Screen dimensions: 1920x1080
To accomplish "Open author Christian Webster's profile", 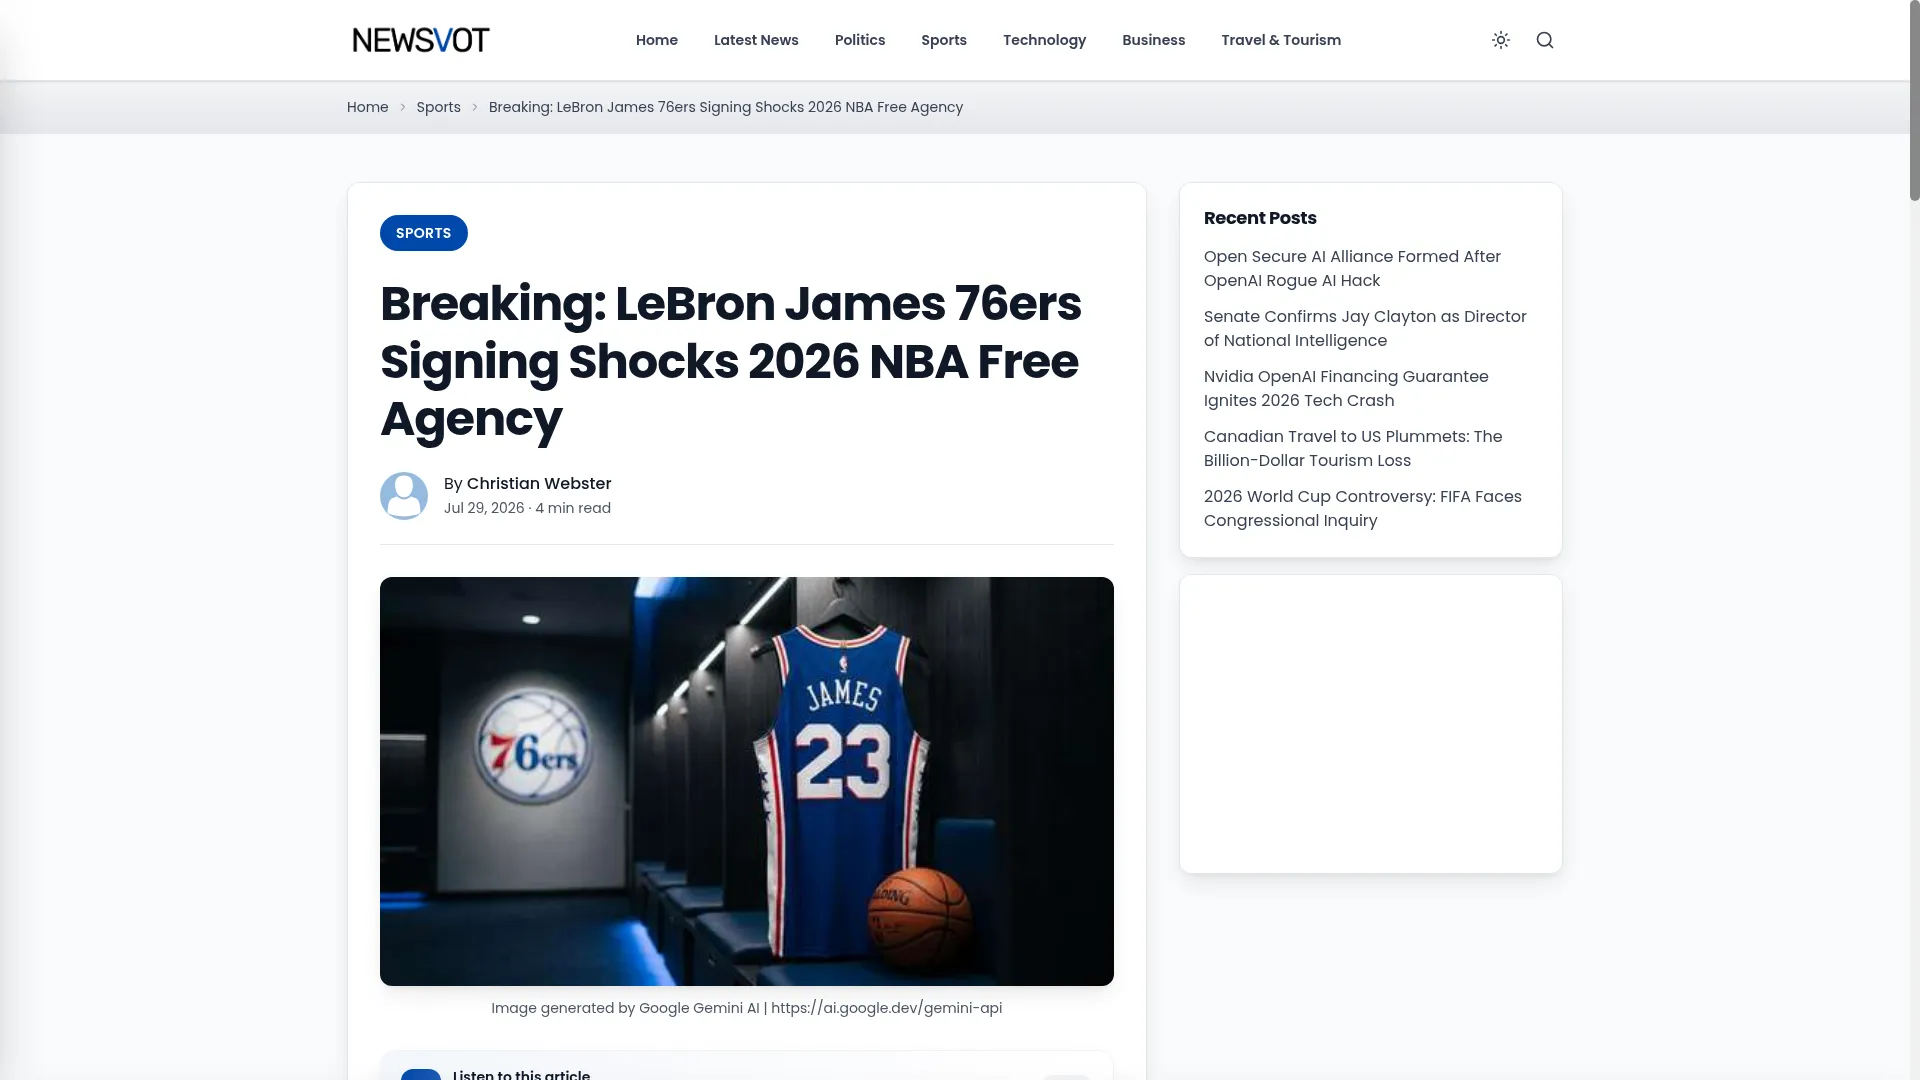I will [x=539, y=484].
